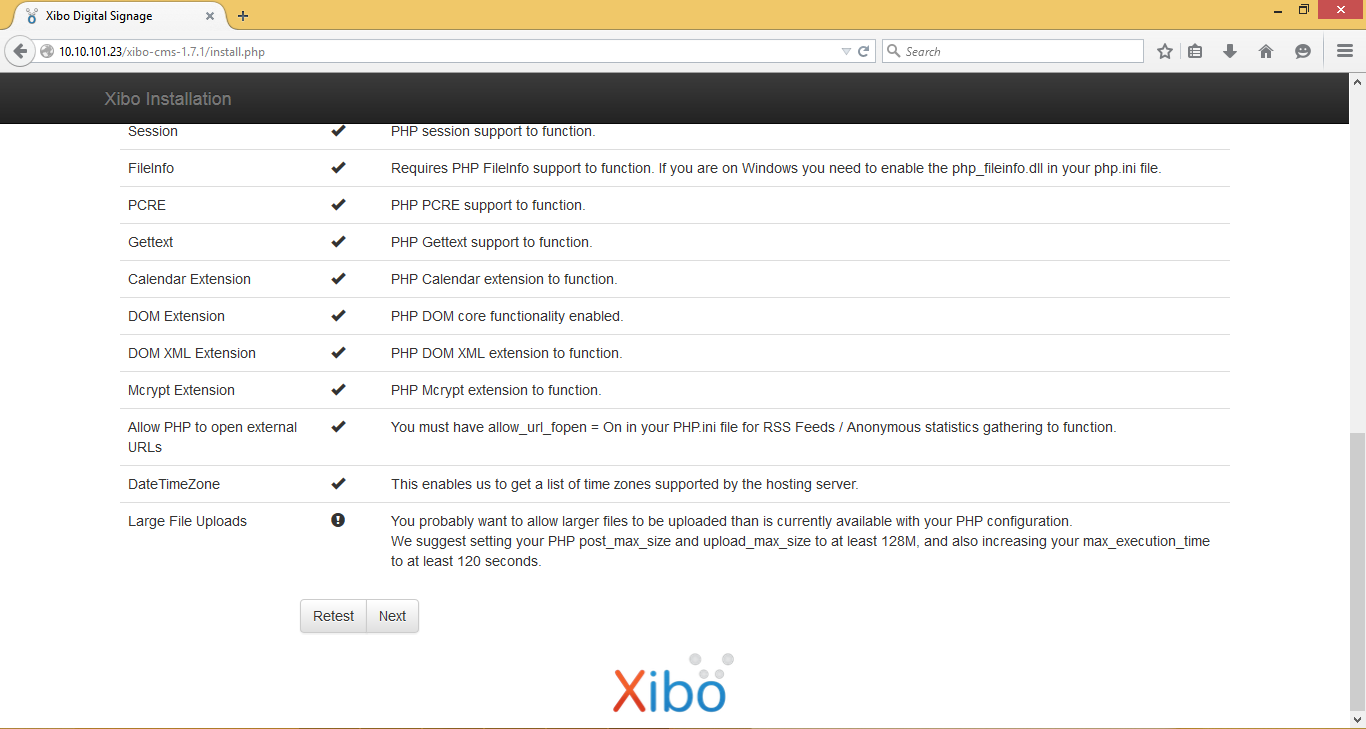Open a new browser tab
The width and height of the screenshot is (1366, 729).
pos(243,15)
